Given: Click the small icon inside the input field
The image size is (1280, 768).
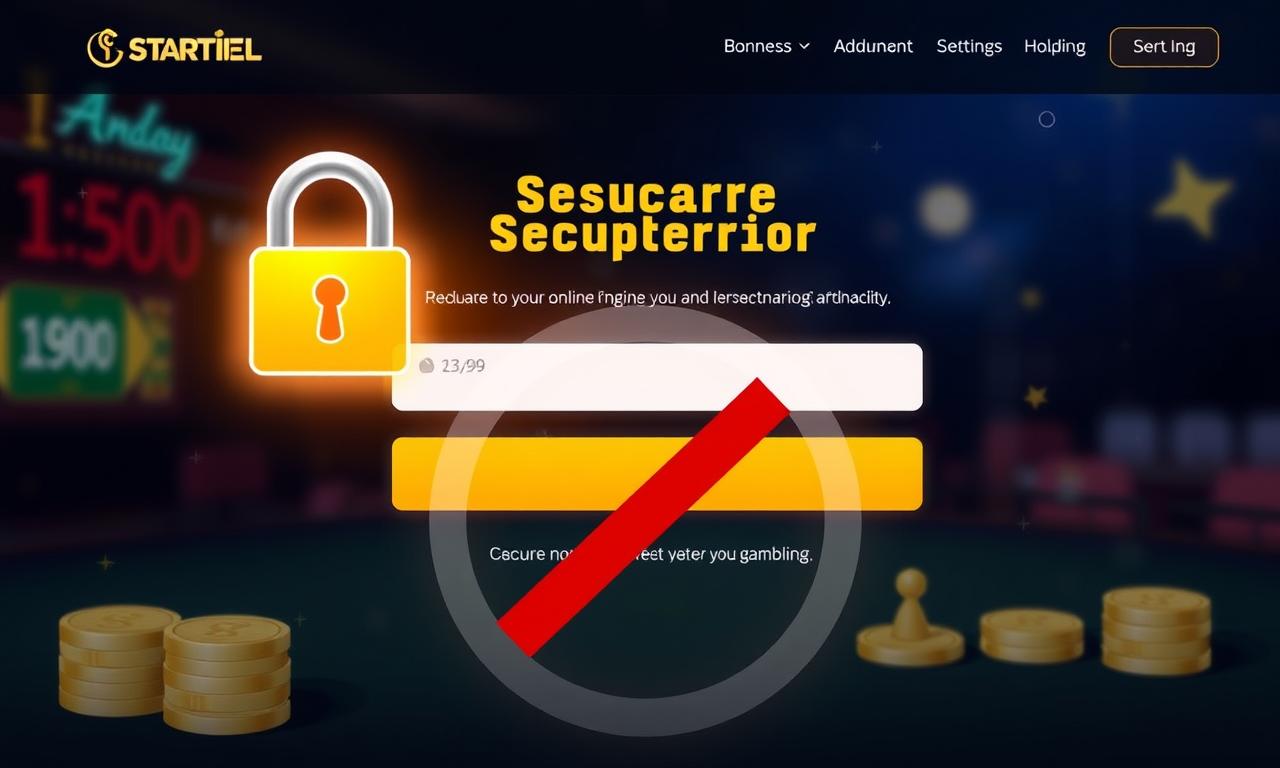Looking at the screenshot, I should (426, 366).
